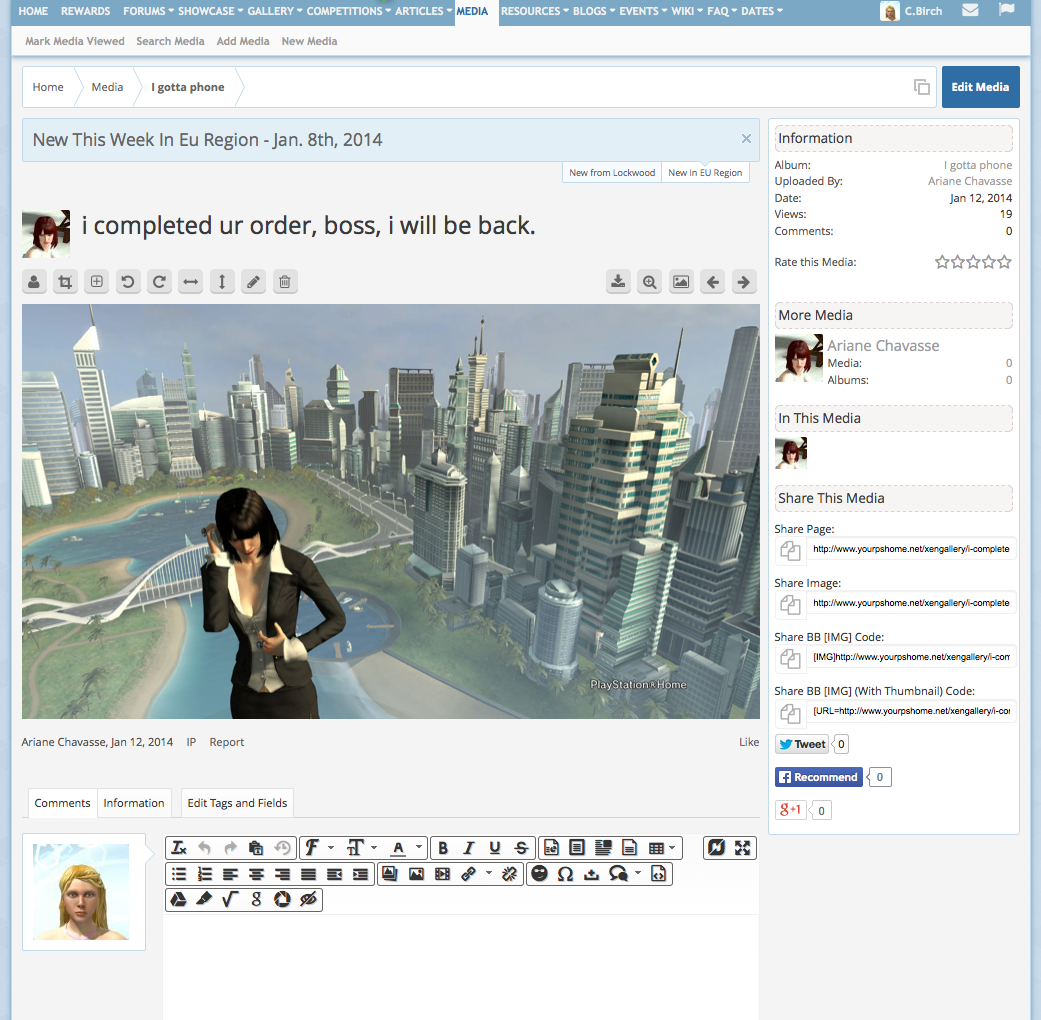Screen dimensions: 1041x1020
Task: Open the inbox envelope icon
Action: pyautogui.click(x=970, y=10)
